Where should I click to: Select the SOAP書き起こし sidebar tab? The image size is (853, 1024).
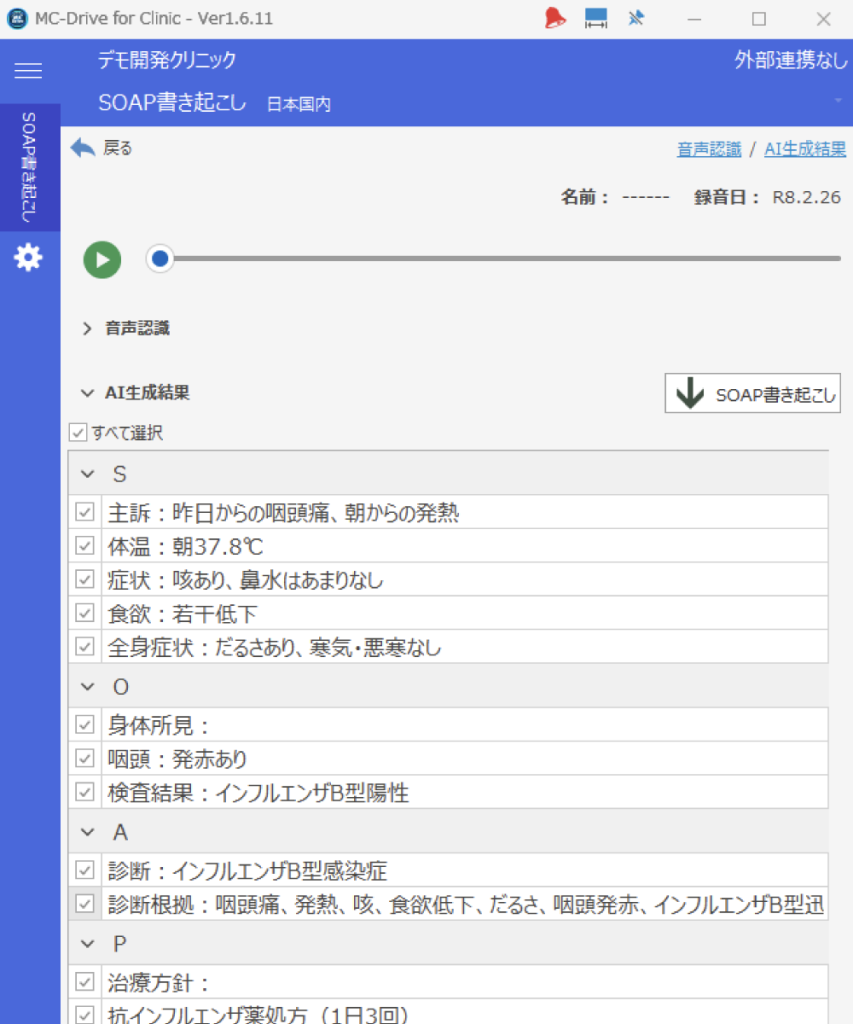coord(29,167)
